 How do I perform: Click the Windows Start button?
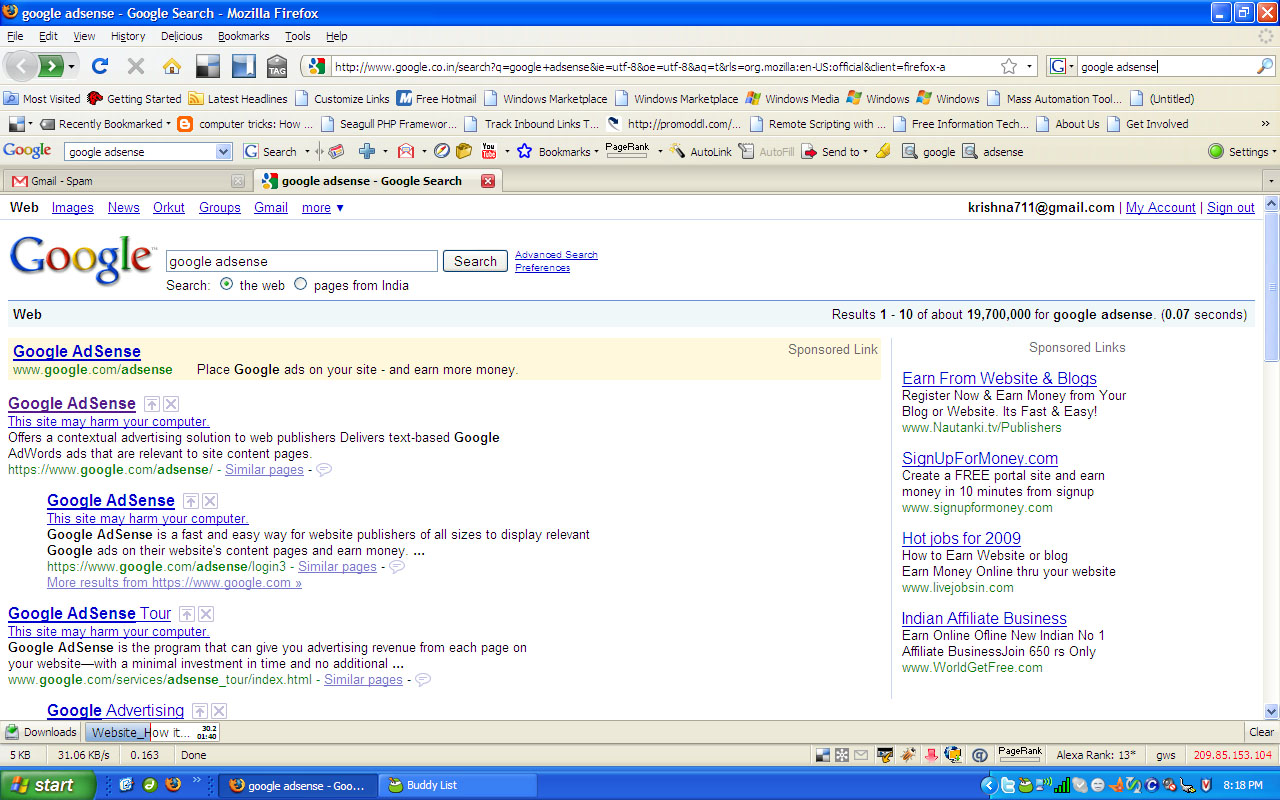click(x=47, y=785)
